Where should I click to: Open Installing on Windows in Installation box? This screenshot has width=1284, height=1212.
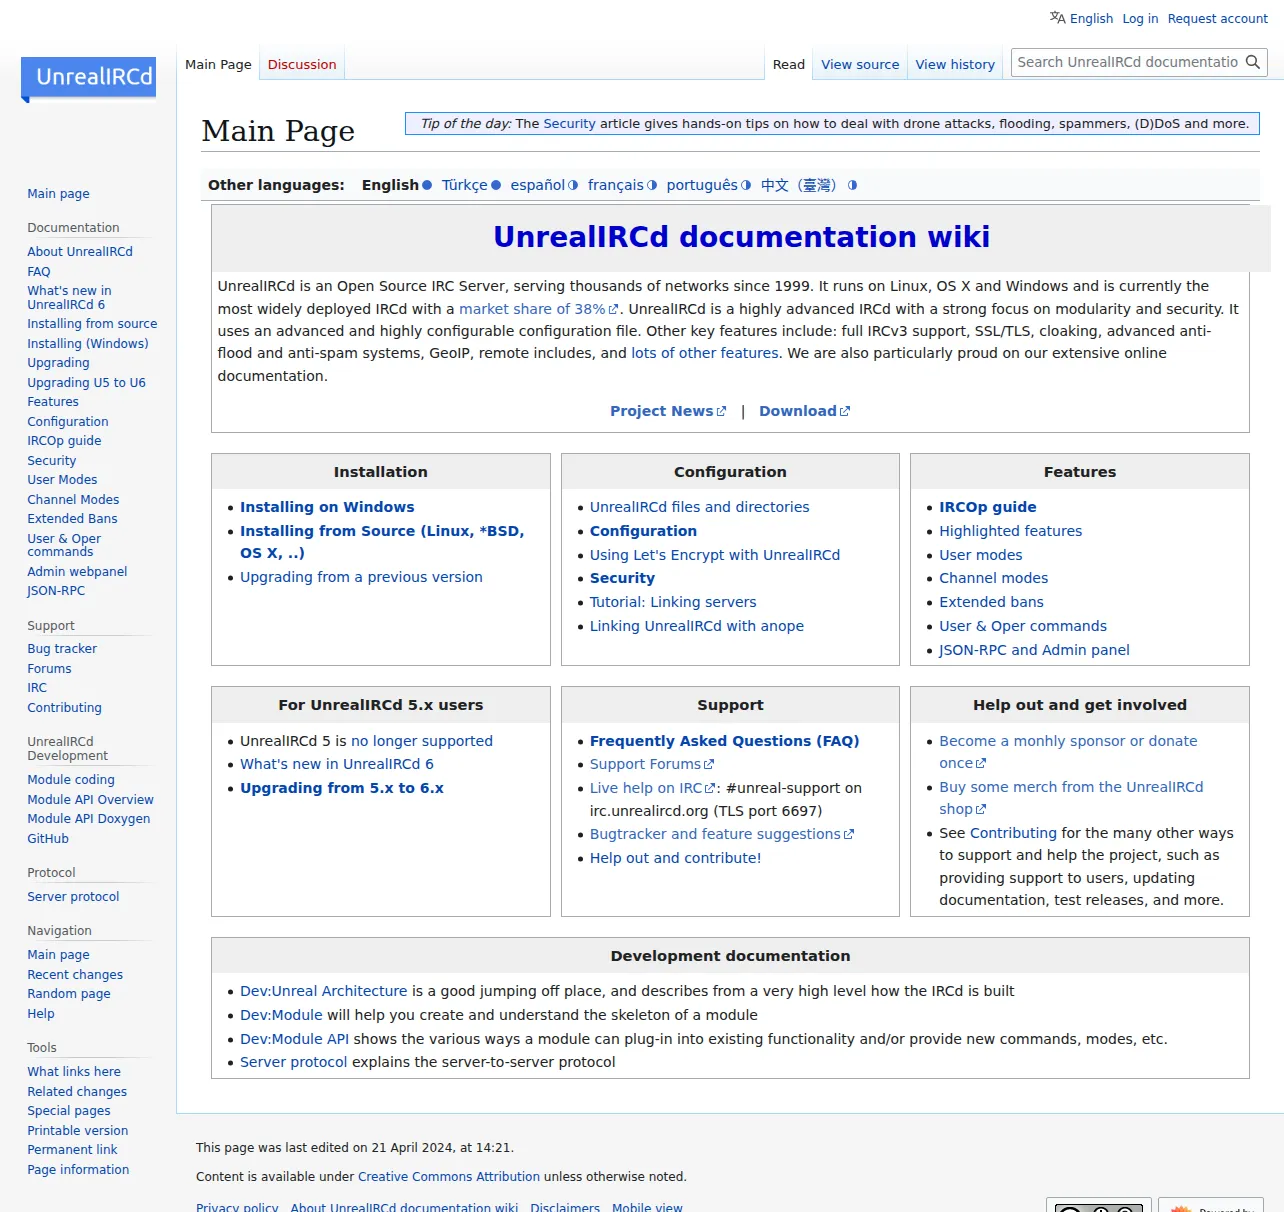tap(327, 507)
